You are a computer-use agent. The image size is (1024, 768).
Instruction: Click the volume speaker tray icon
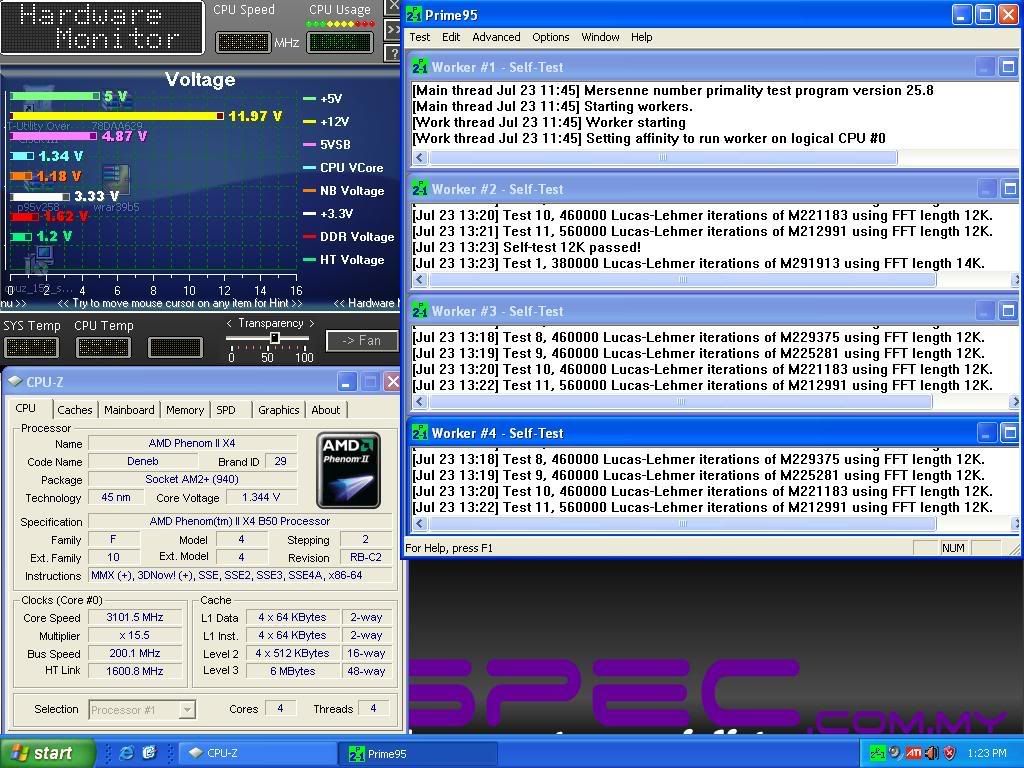pos(931,753)
